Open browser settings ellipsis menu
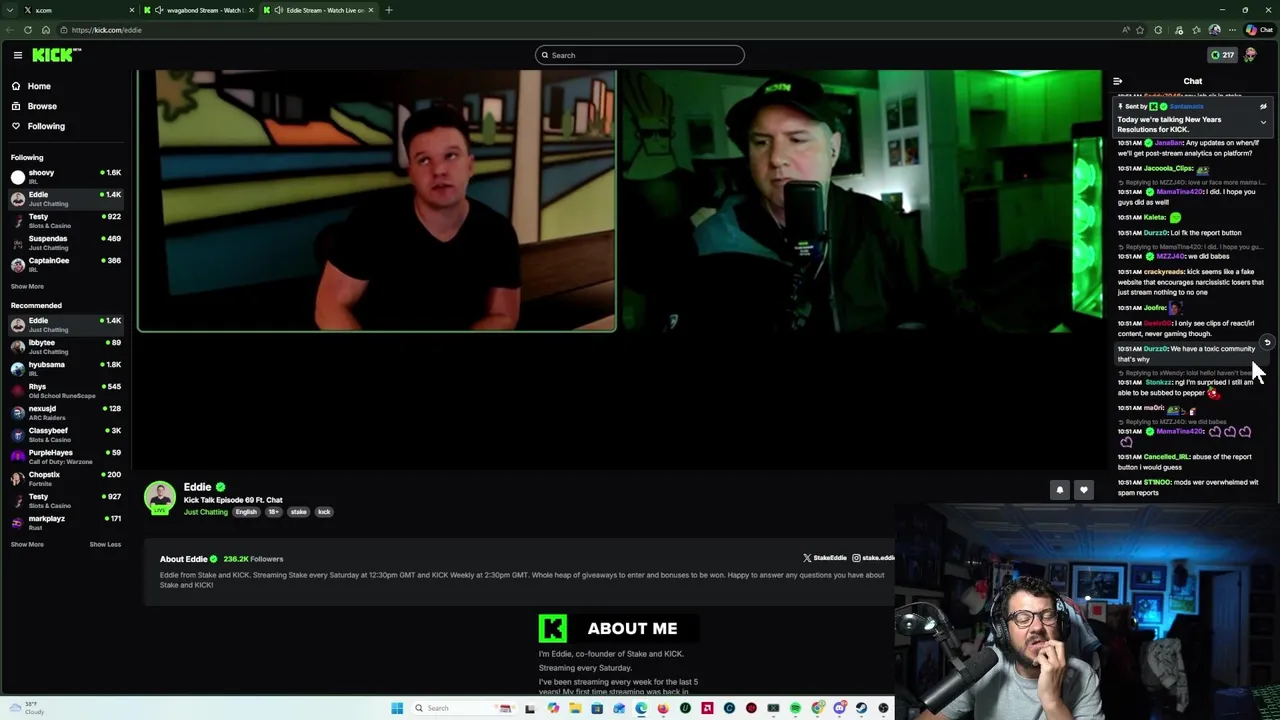This screenshot has width=1280, height=720. [1232, 30]
